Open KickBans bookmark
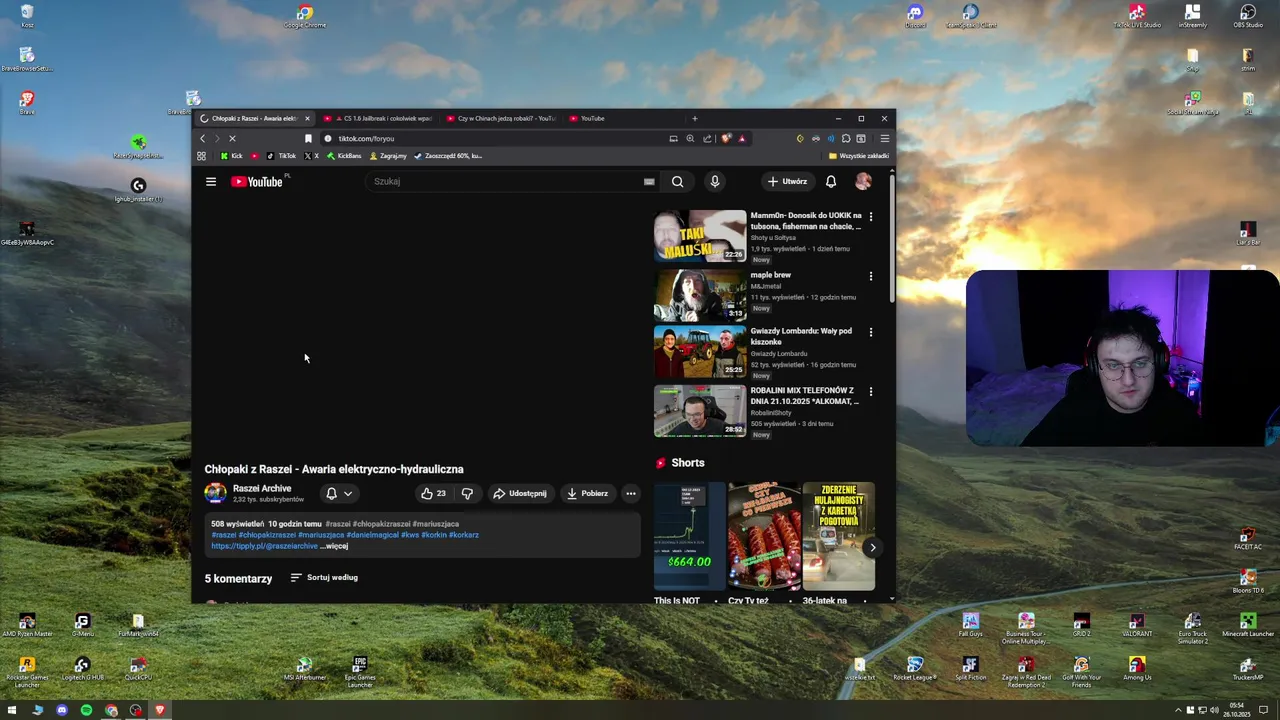The height and width of the screenshot is (720, 1280). [x=344, y=156]
